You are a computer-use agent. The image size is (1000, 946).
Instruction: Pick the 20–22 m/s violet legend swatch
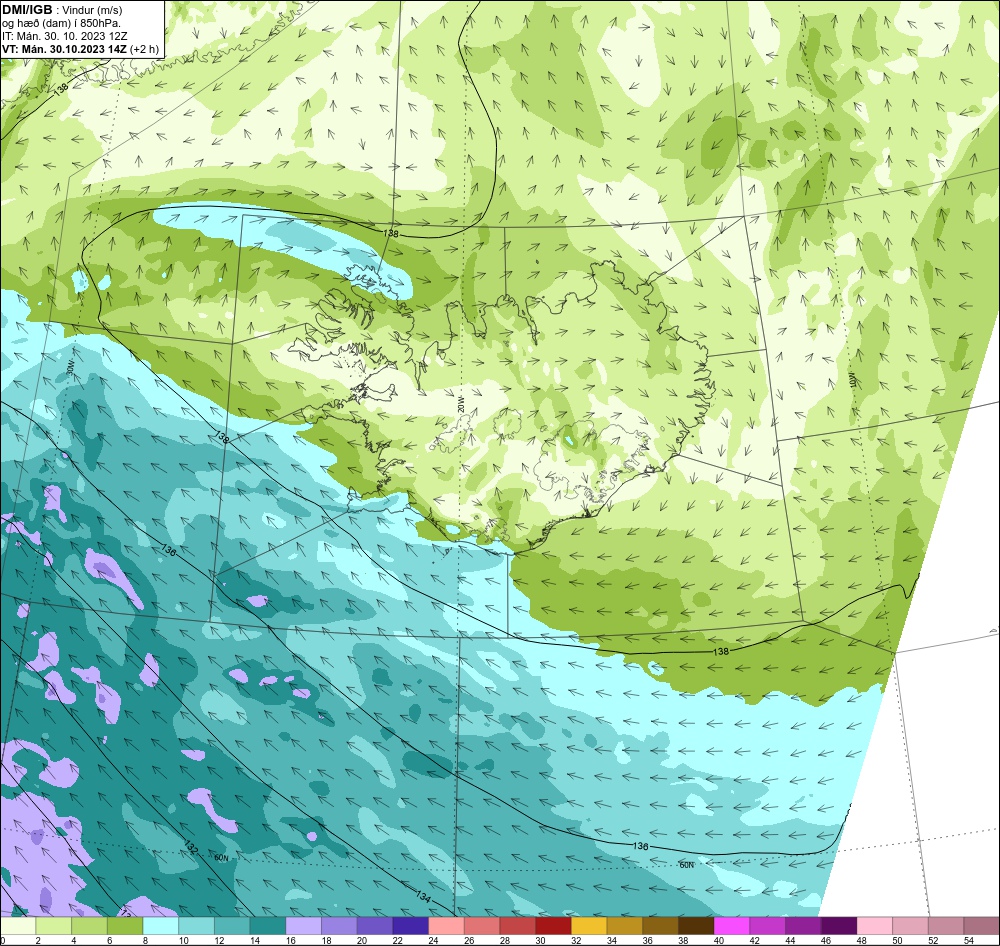point(375,926)
